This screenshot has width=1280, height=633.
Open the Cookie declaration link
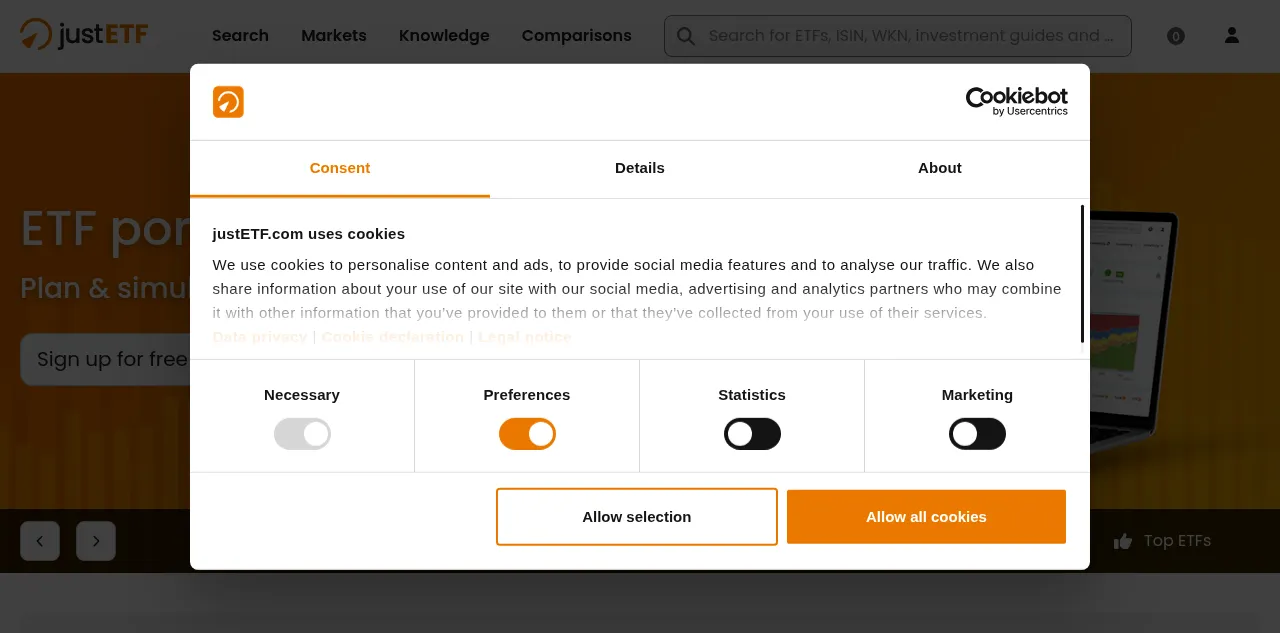coord(393,337)
